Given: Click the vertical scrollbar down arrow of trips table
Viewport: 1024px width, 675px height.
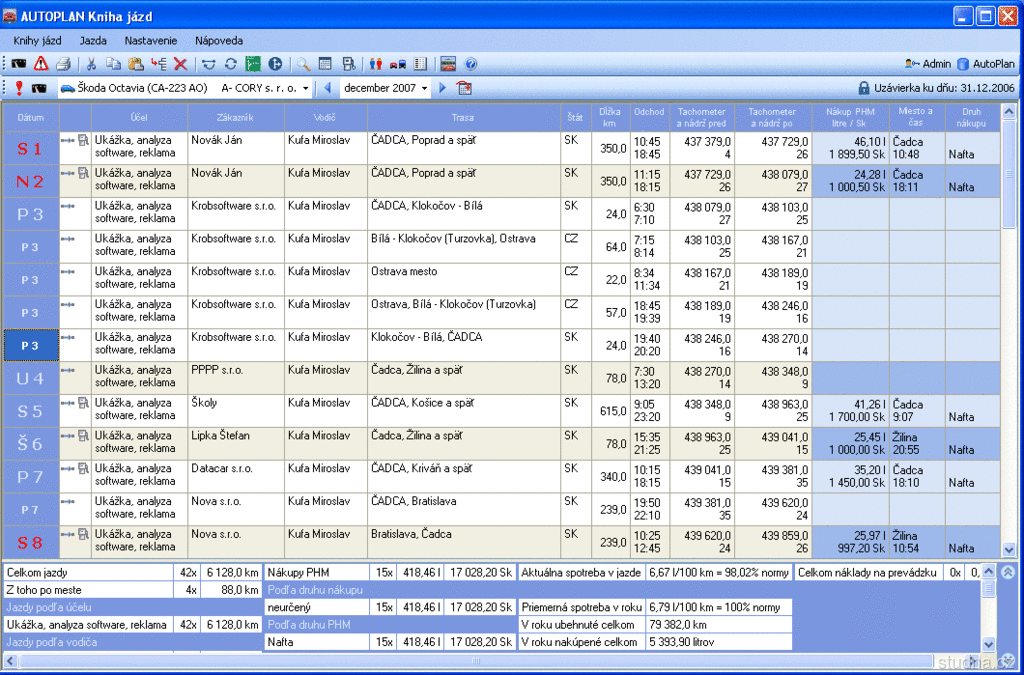Looking at the screenshot, I should click(x=1008, y=550).
